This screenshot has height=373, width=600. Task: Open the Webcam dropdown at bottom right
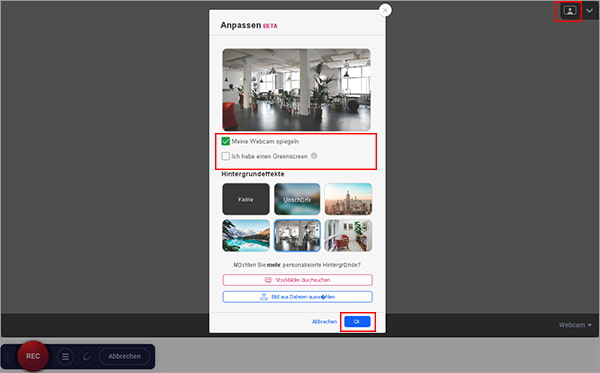point(575,325)
